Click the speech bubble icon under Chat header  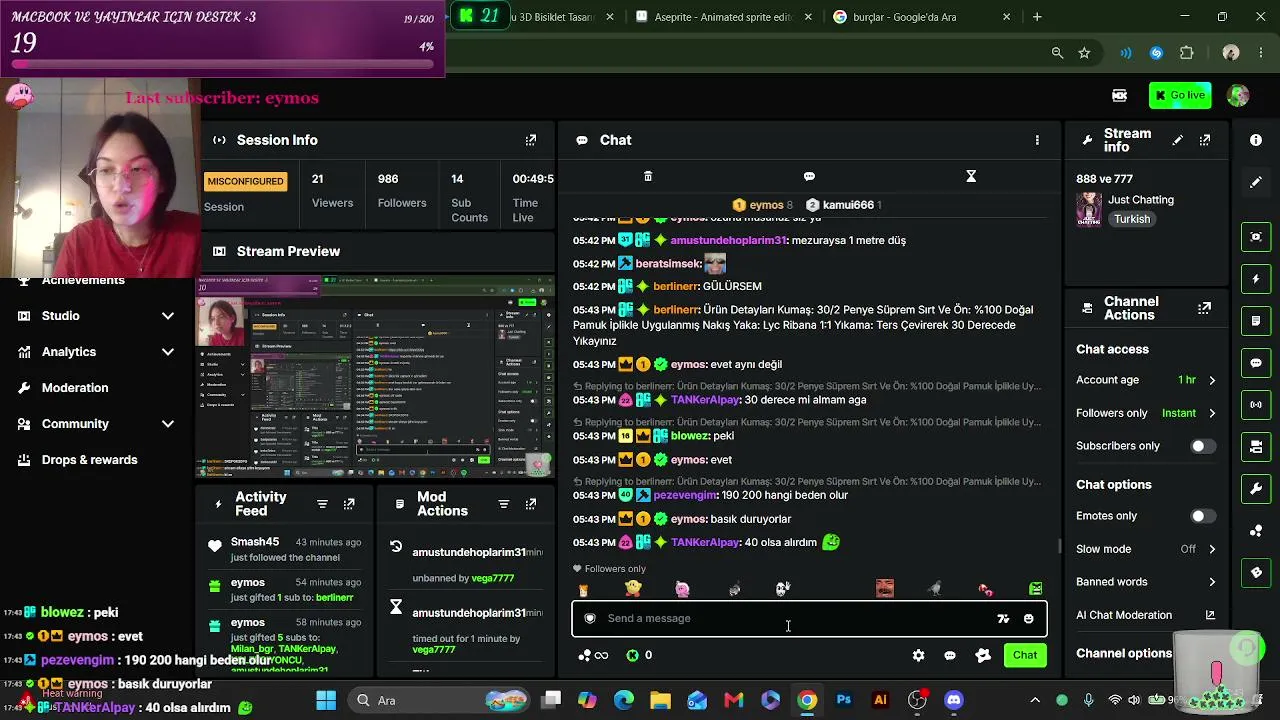coord(809,176)
